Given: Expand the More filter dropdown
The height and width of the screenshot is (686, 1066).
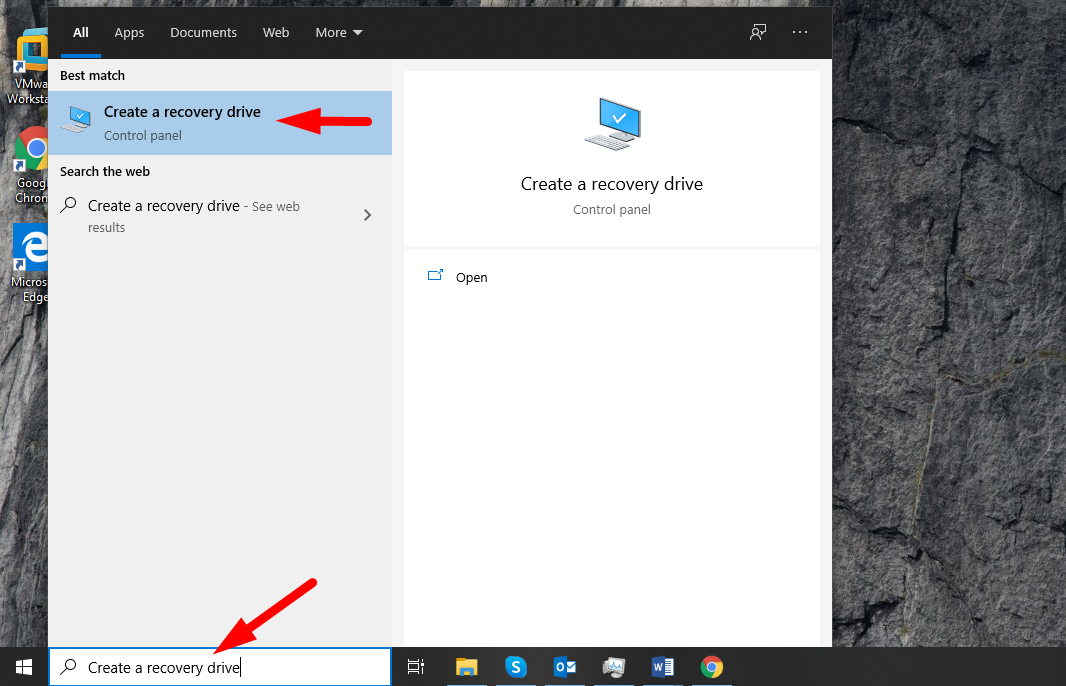Looking at the screenshot, I should (339, 32).
